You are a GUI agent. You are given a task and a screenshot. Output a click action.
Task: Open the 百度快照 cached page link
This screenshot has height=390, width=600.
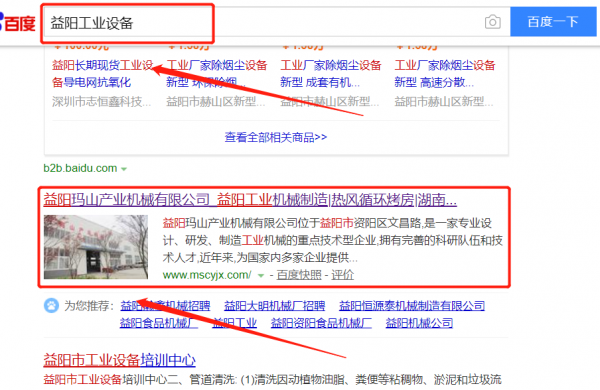pos(299,275)
